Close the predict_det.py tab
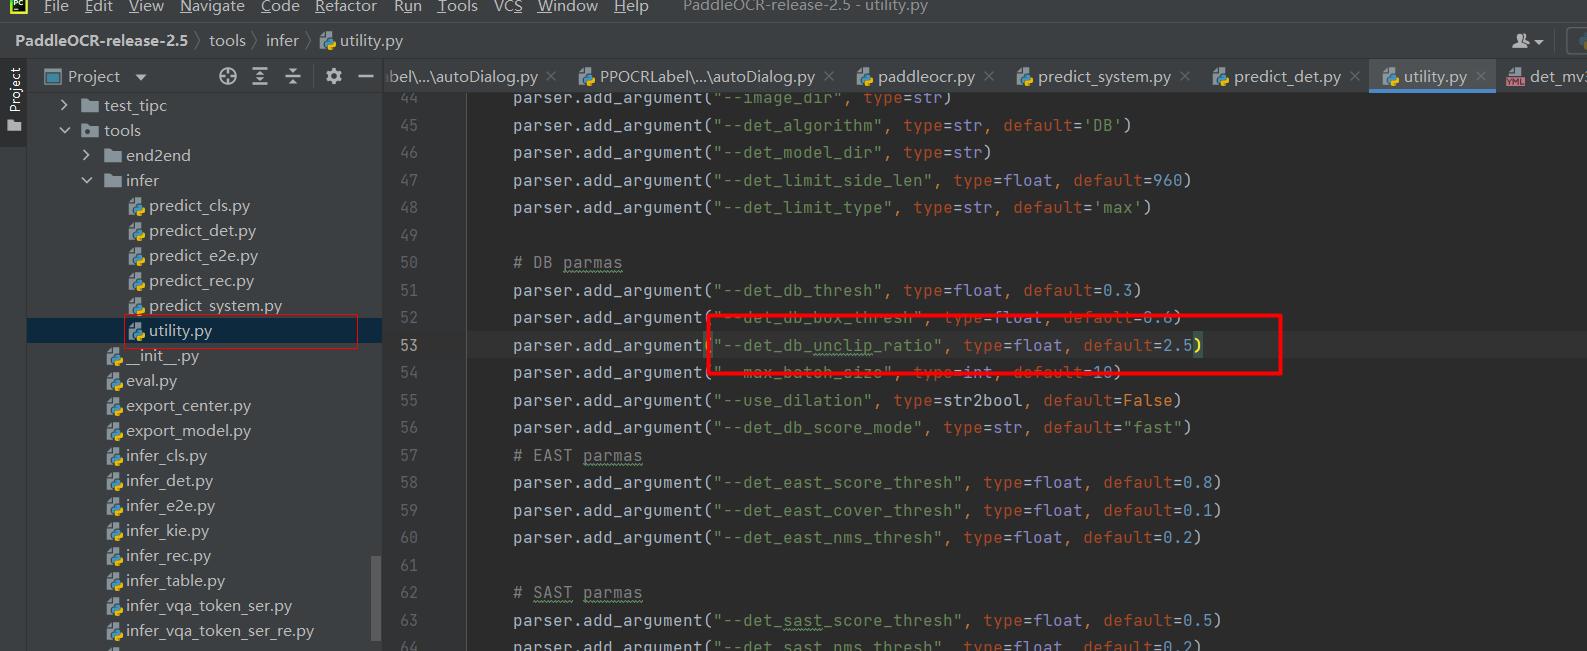This screenshot has width=1587, height=651. click(1355, 76)
